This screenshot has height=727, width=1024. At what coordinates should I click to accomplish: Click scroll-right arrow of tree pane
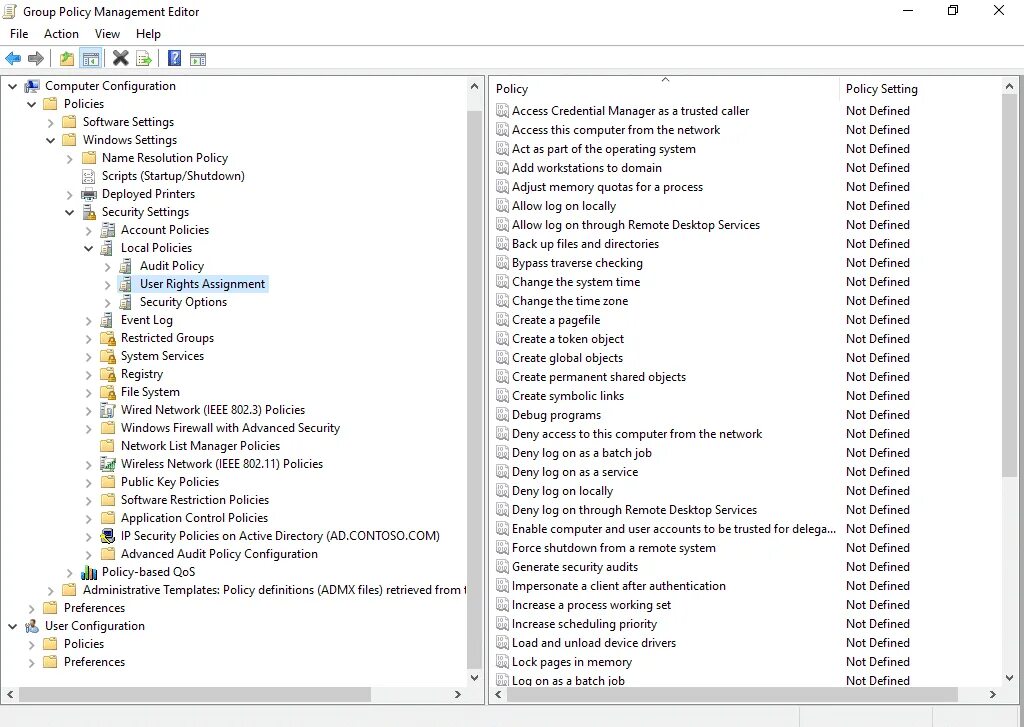coord(458,694)
